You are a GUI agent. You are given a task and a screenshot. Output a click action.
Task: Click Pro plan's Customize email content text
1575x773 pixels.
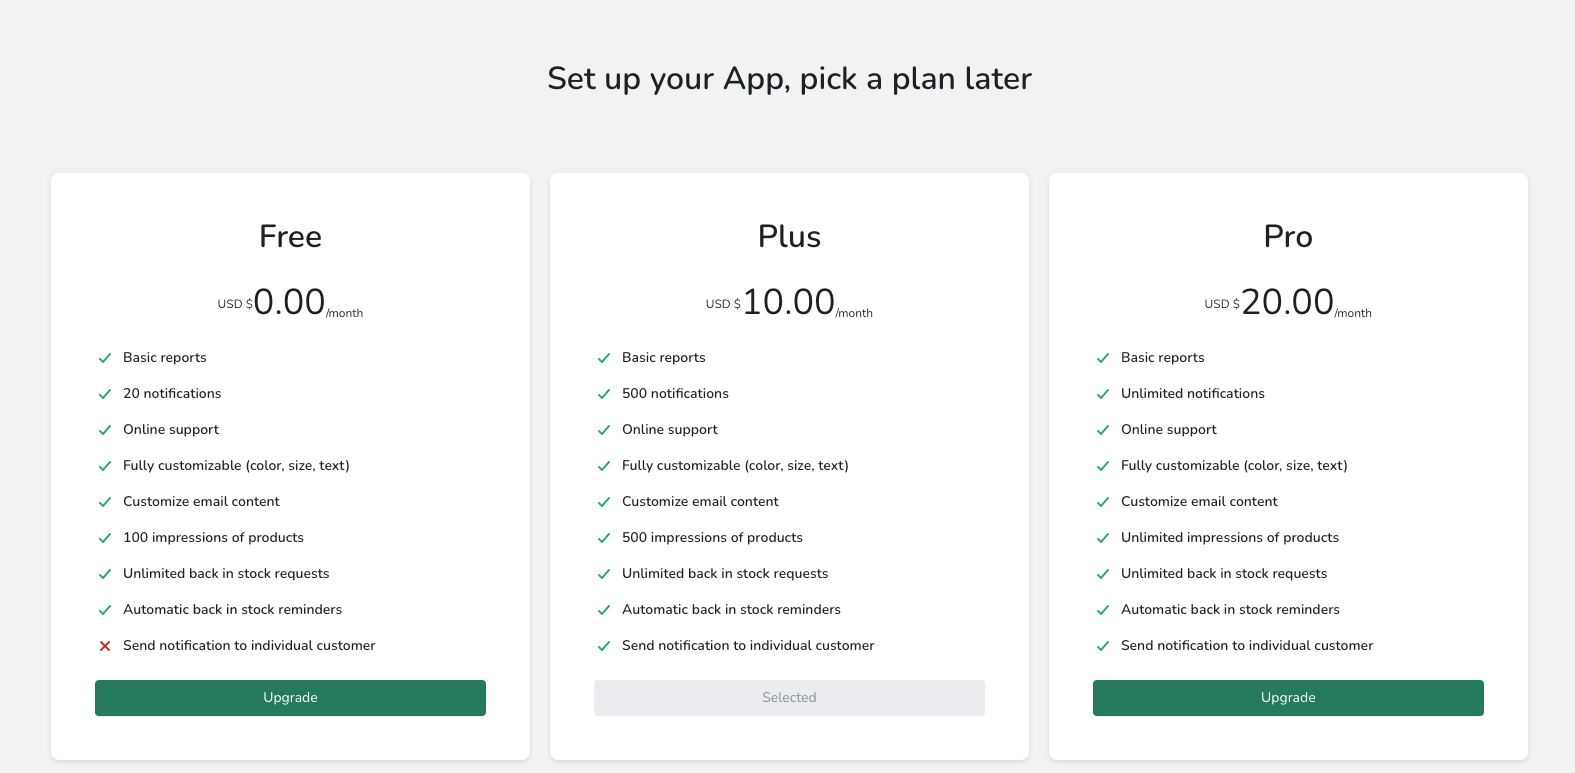(1199, 501)
